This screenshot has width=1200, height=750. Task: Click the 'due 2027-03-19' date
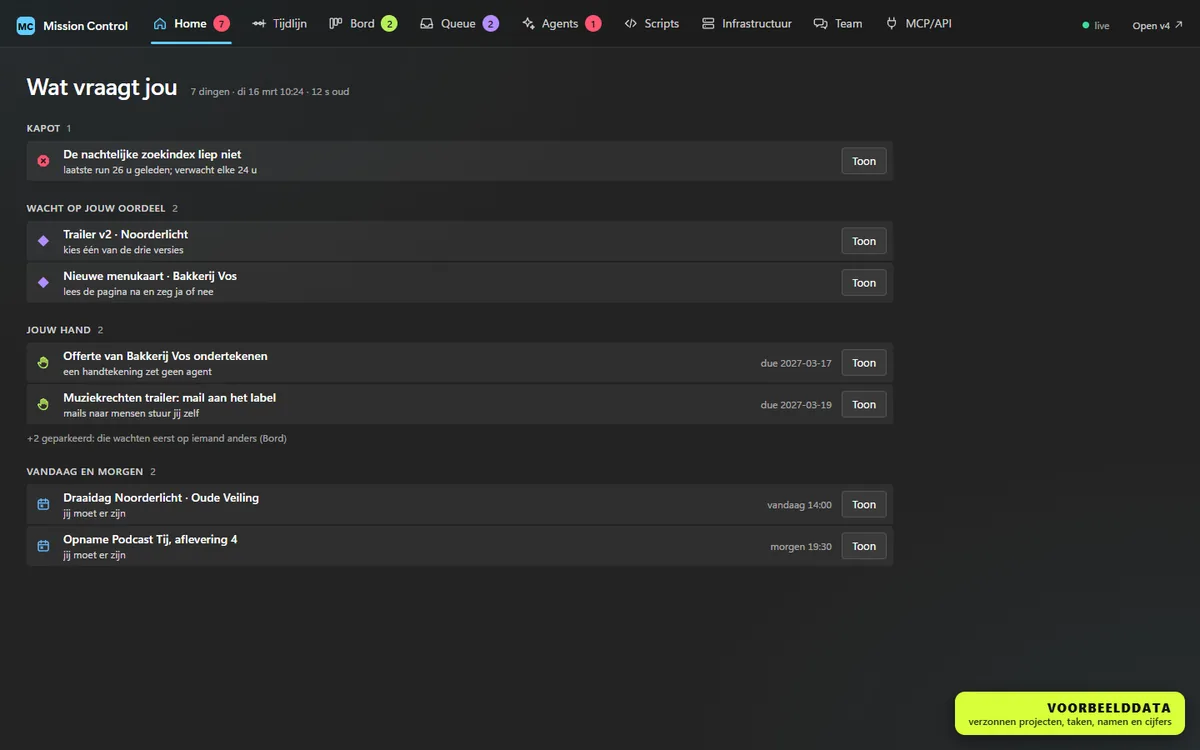pyautogui.click(x=796, y=405)
